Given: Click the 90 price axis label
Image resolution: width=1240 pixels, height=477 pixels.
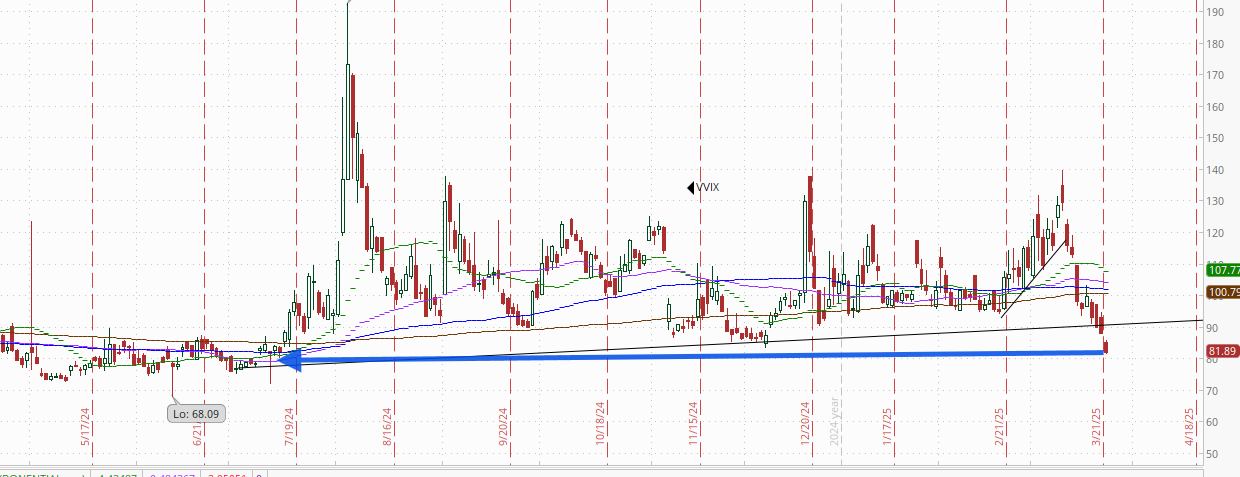Looking at the screenshot, I should (x=1214, y=328).
